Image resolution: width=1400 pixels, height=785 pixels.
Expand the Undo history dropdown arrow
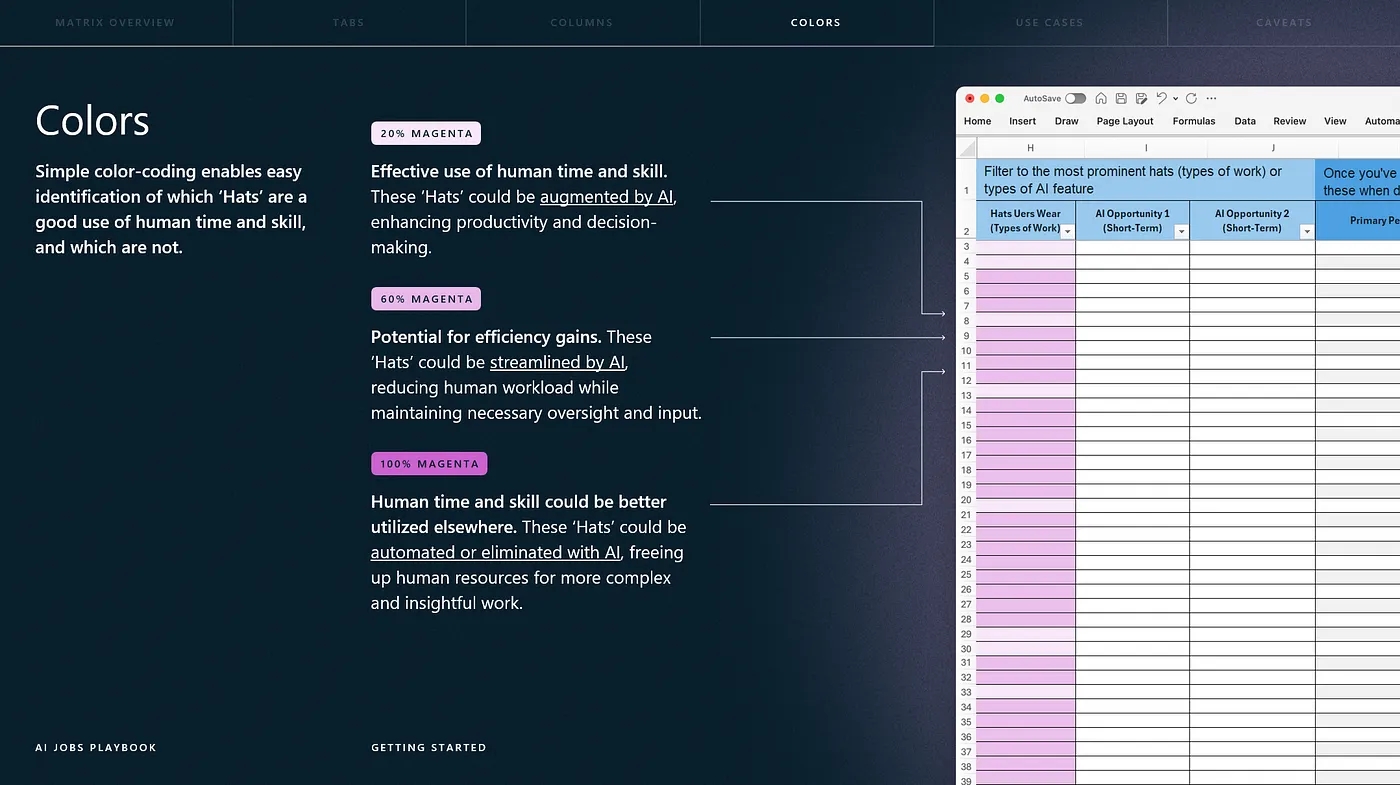(1174, 99)
